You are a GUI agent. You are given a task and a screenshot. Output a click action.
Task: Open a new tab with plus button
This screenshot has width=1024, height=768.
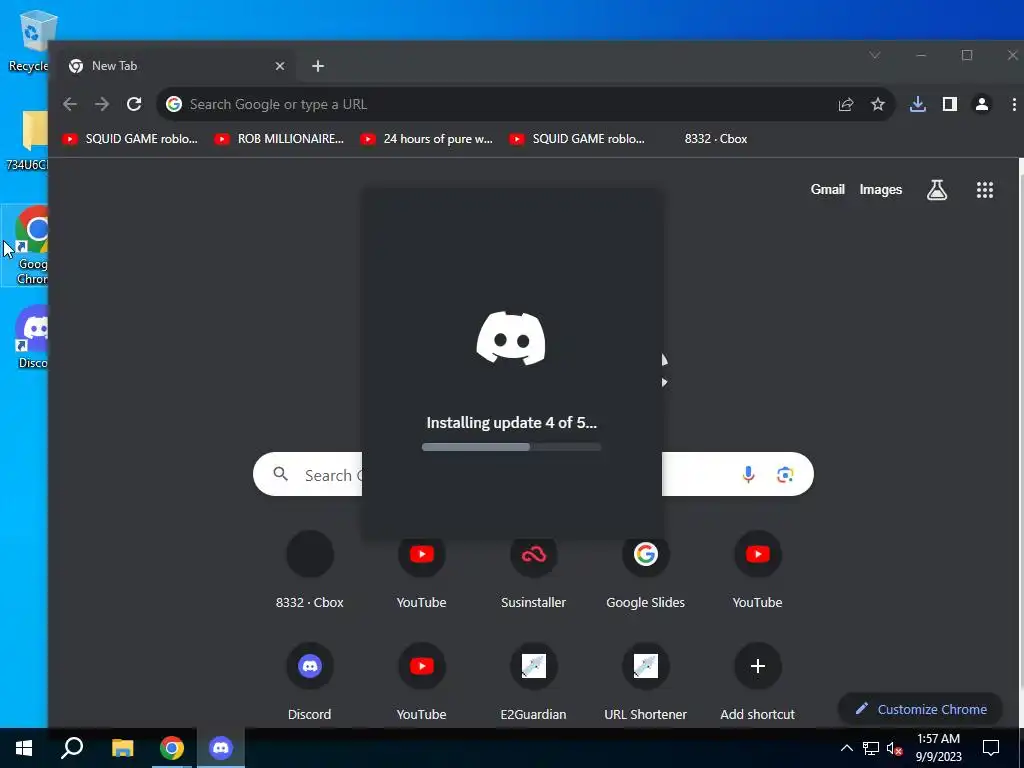[317, 66]
